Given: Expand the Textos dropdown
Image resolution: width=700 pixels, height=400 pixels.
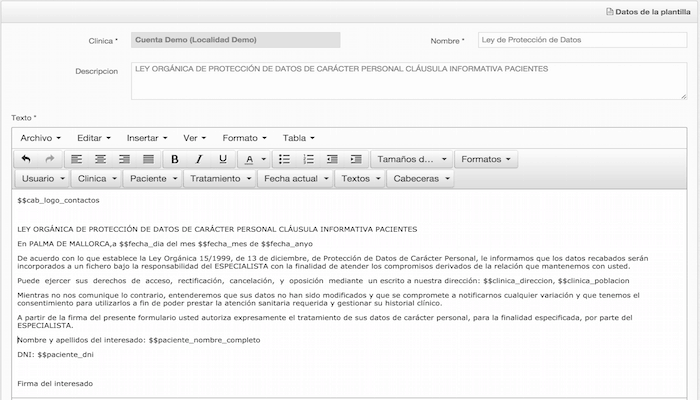Looking at the screenshot, I should (360, 179).
